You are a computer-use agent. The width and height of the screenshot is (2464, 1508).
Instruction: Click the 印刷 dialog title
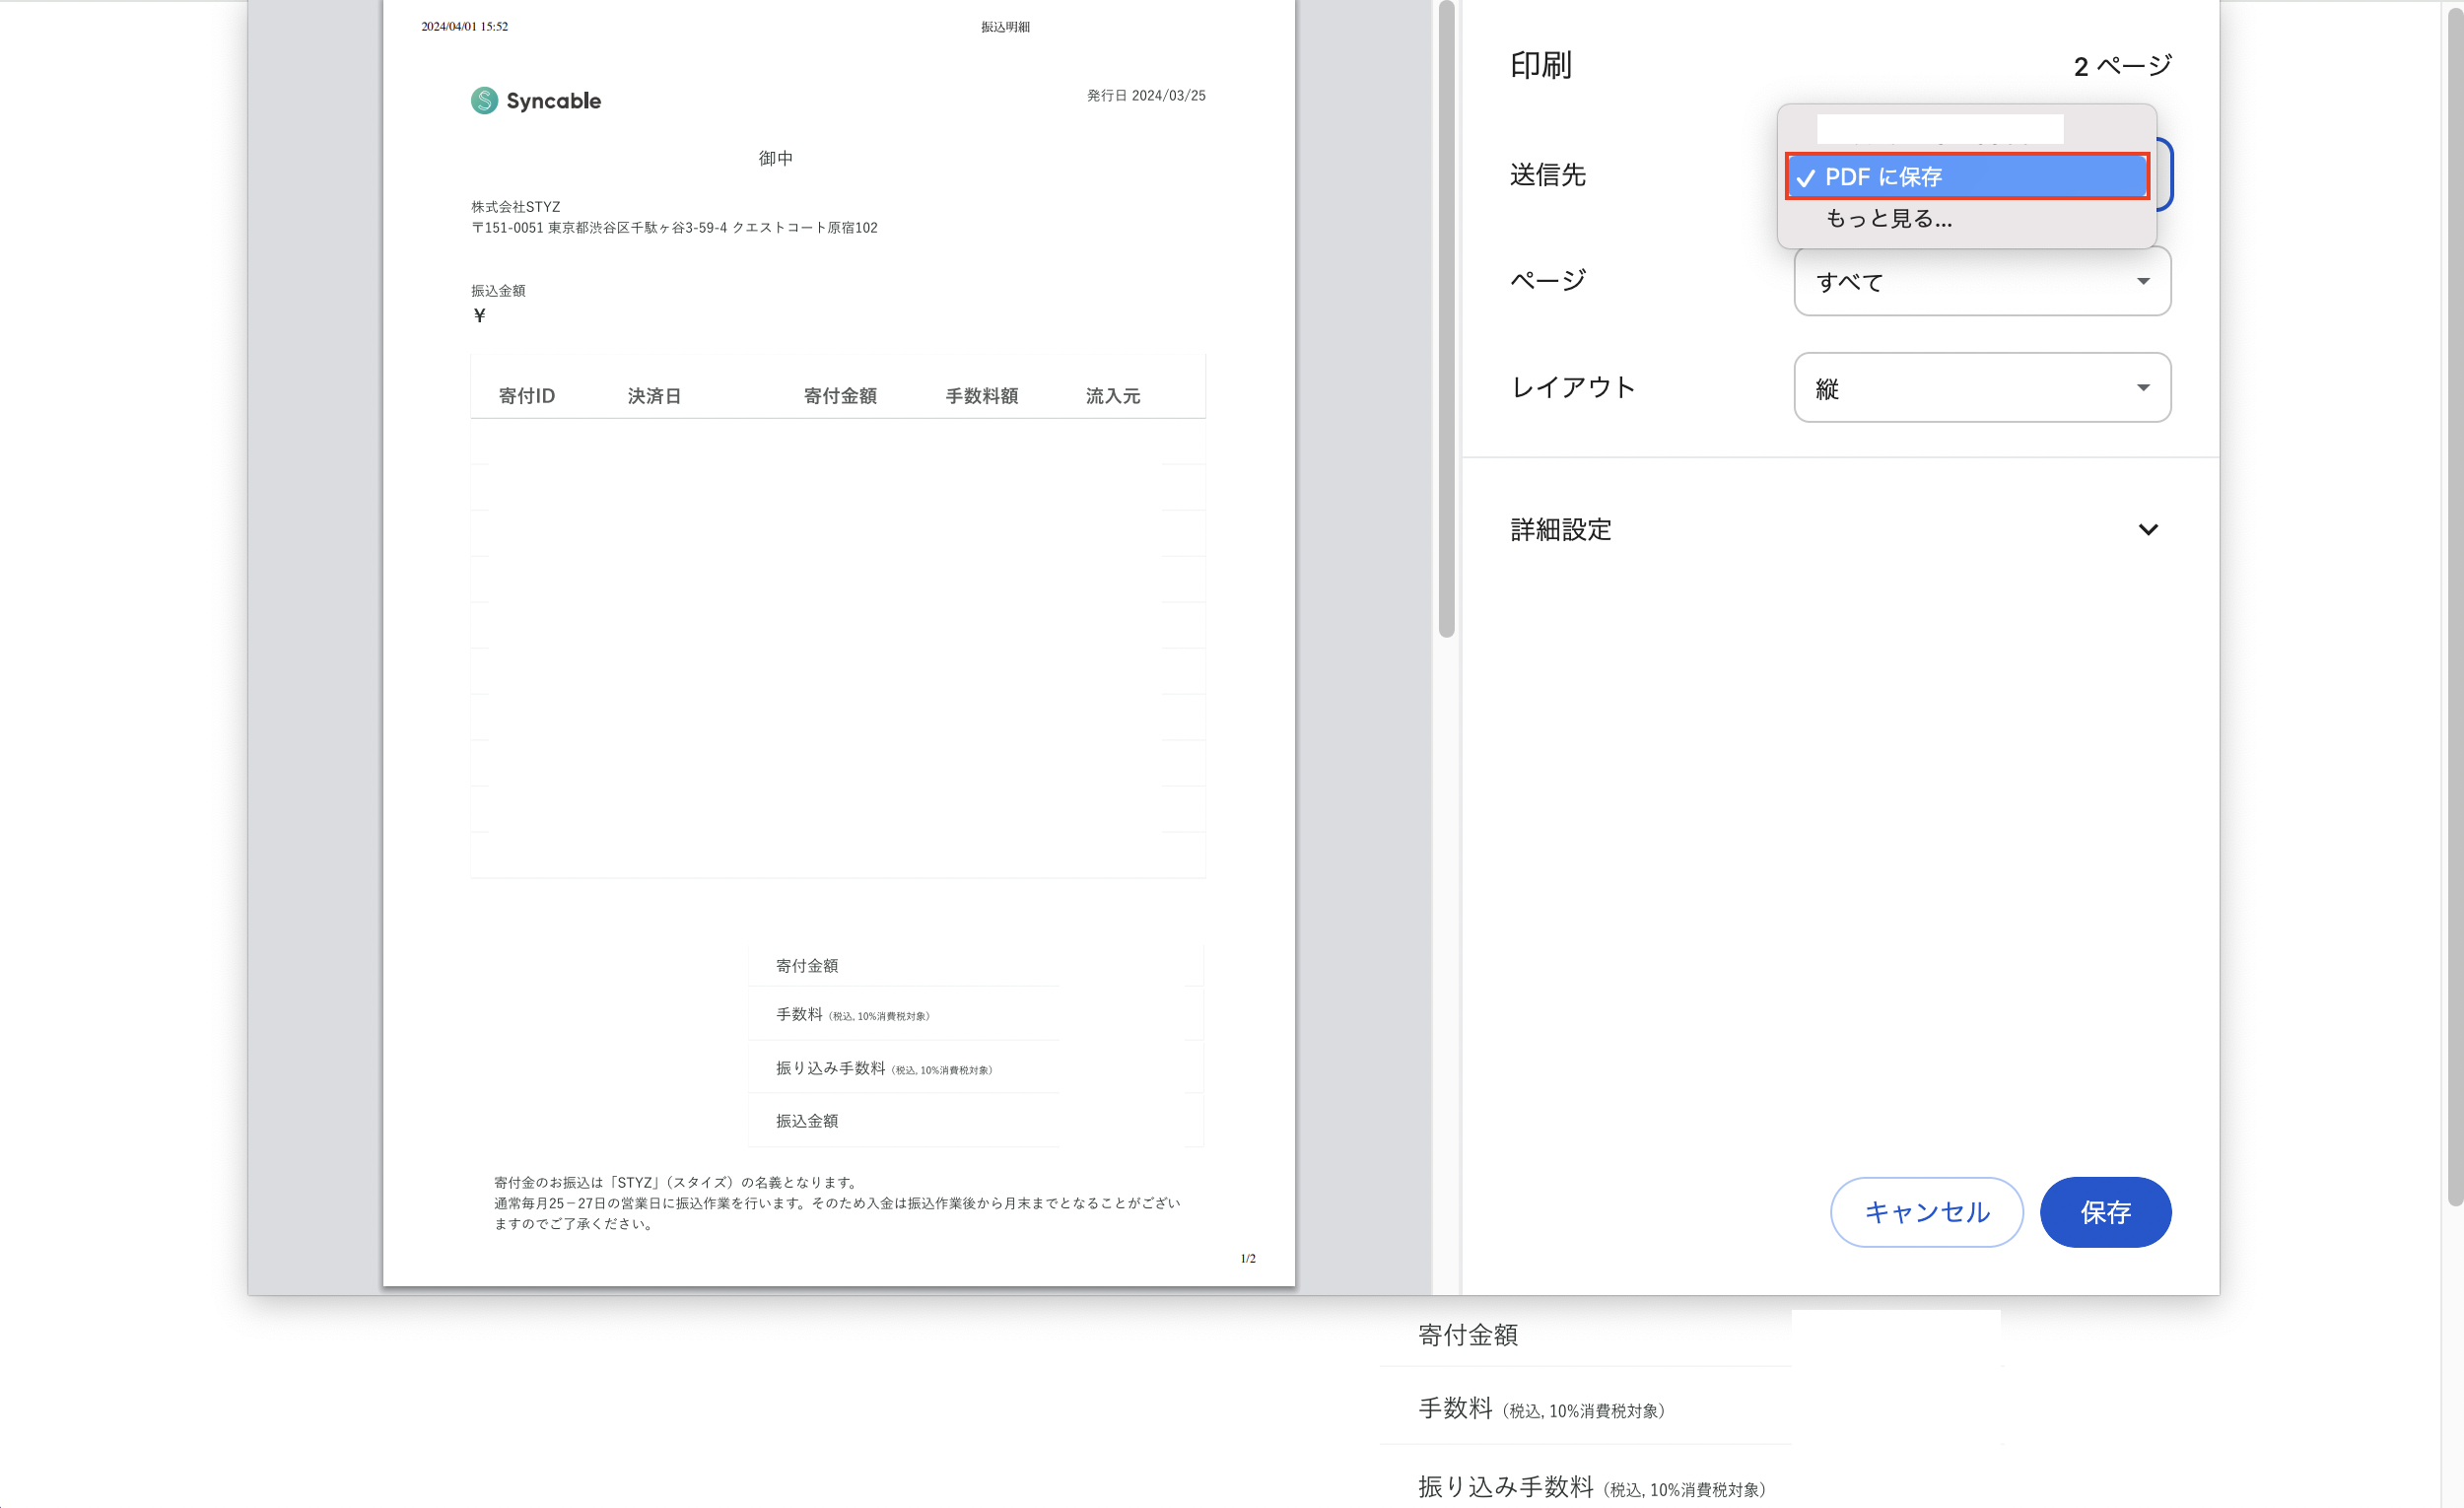(x=1541, y=66)
